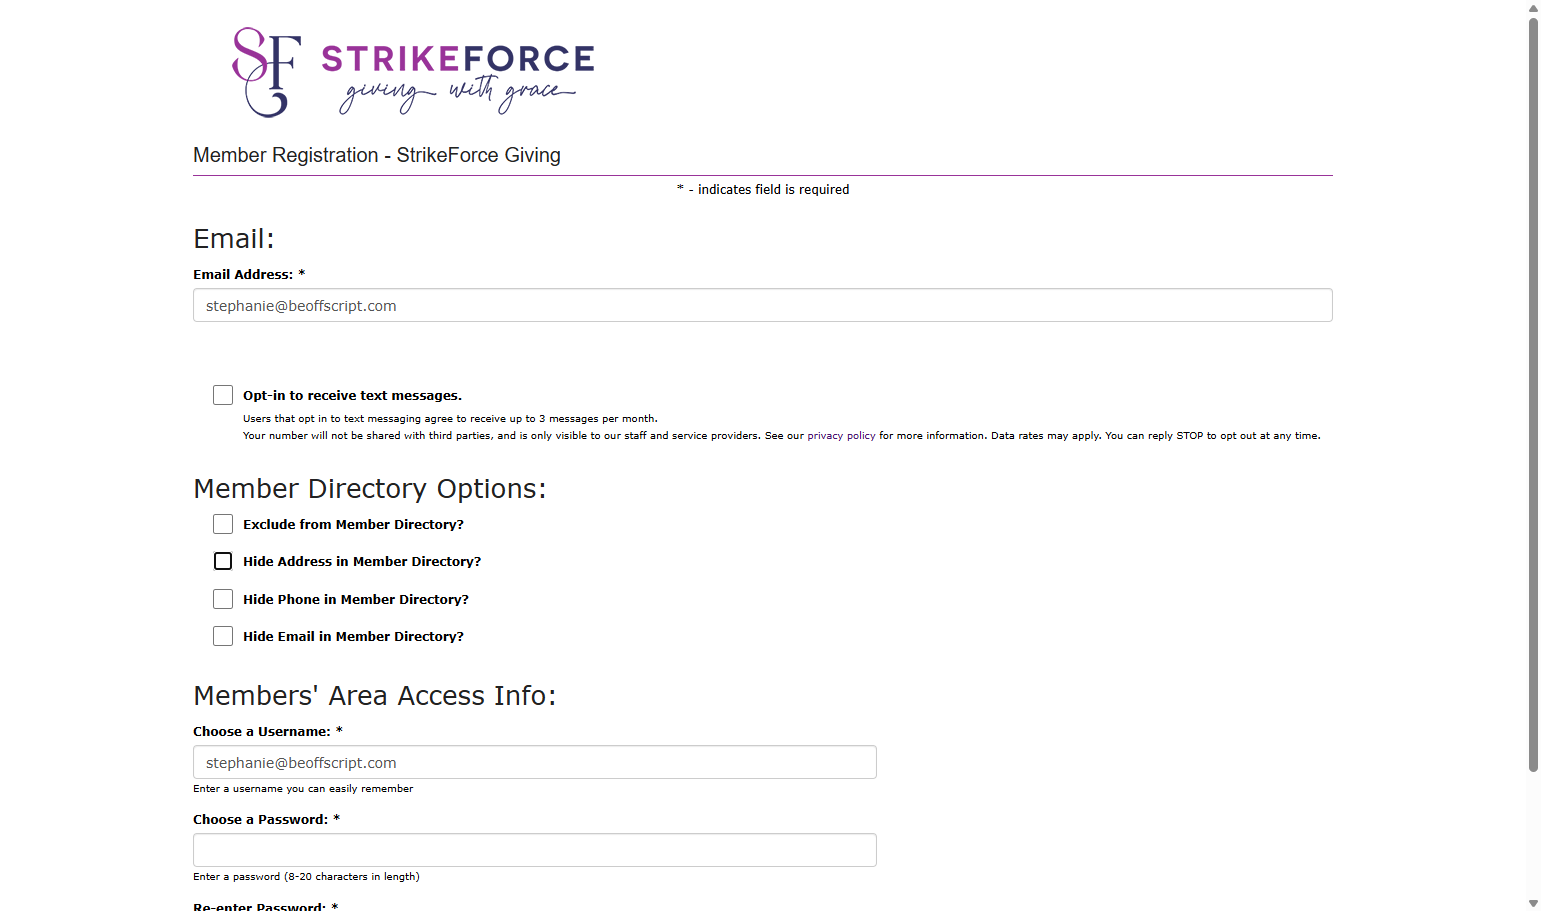
Task: Open the privacy policy link
Action: (841, 436)
